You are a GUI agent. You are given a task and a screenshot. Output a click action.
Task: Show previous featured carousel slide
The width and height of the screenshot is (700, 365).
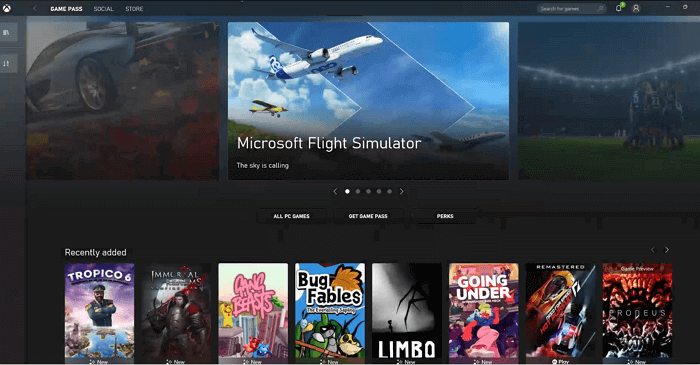click(x=335, y=191)
